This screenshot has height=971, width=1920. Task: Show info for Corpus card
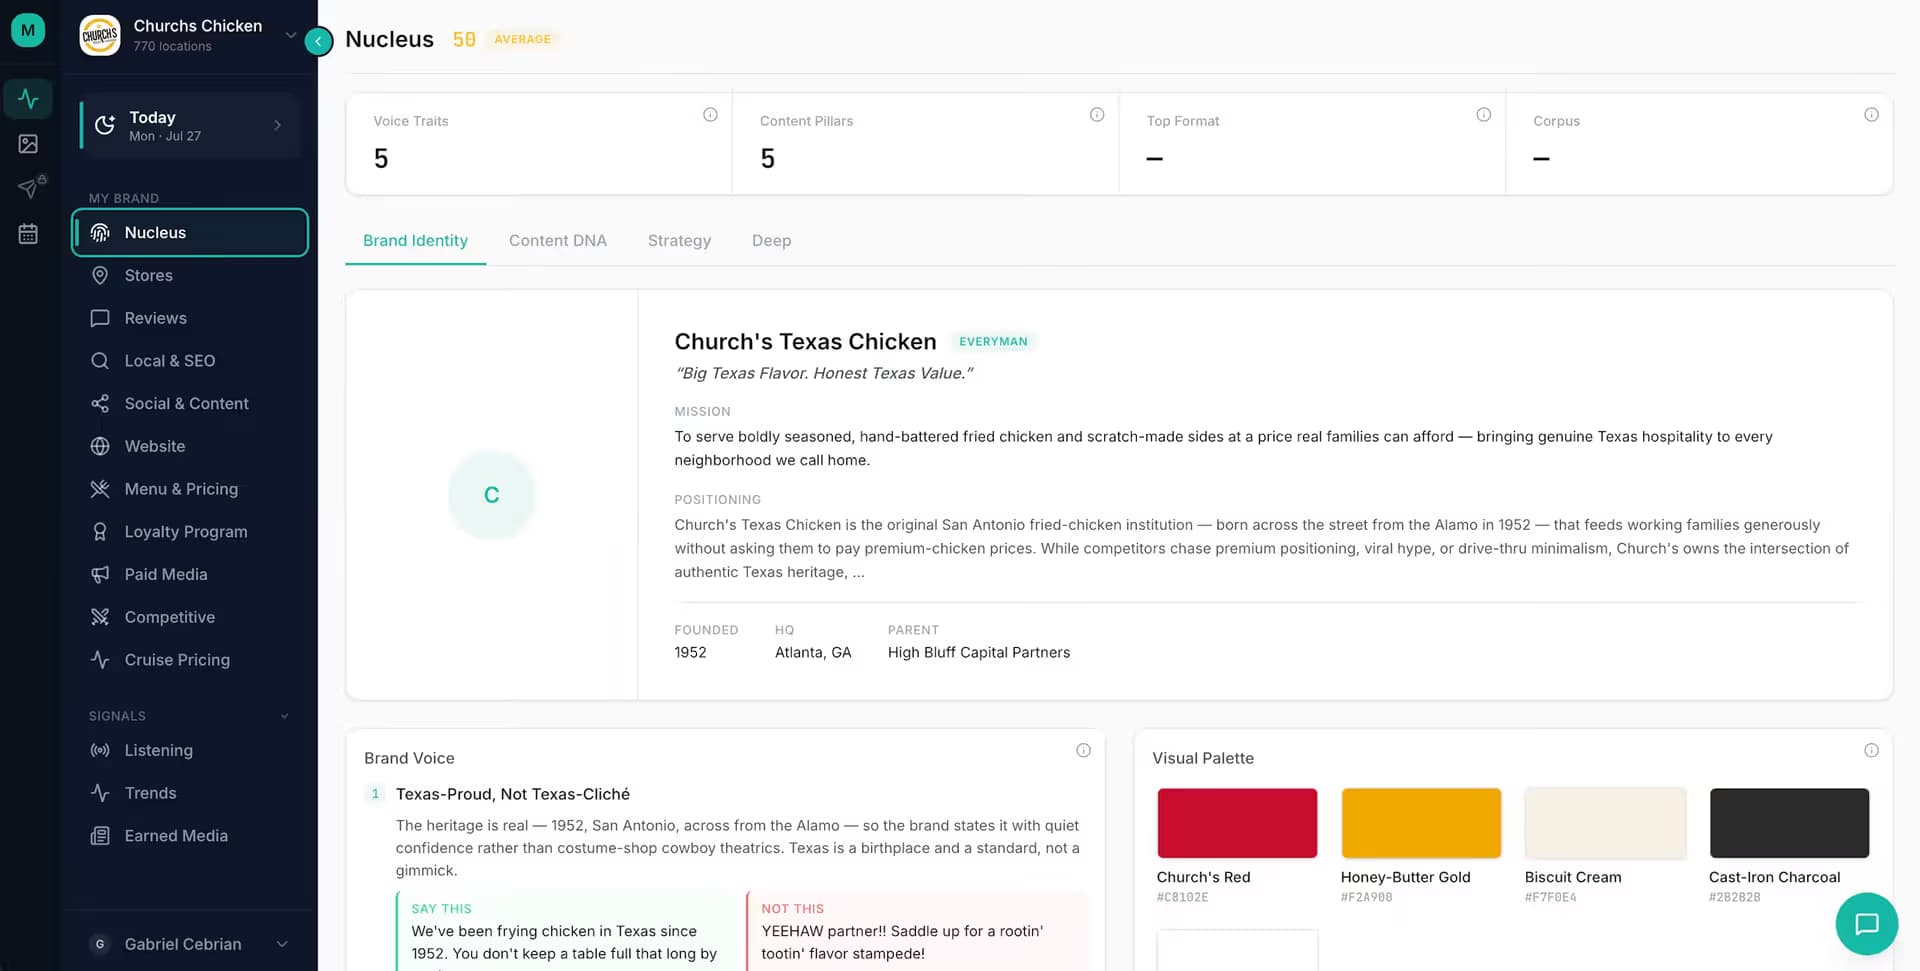(1871, 115)
